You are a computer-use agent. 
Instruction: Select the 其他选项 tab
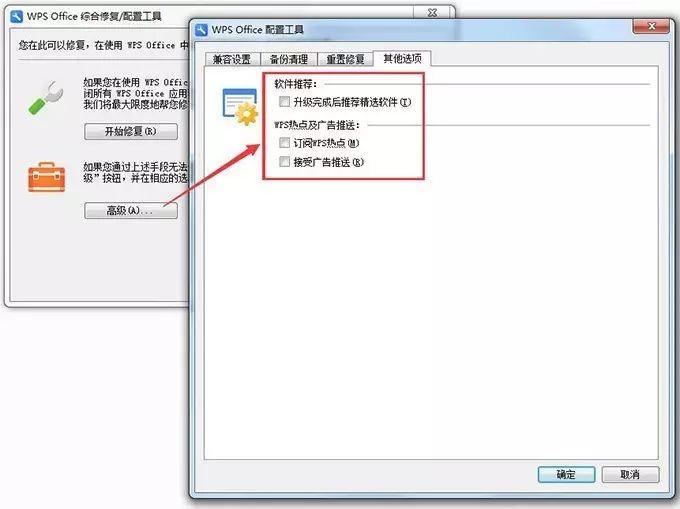click(402, 58)
